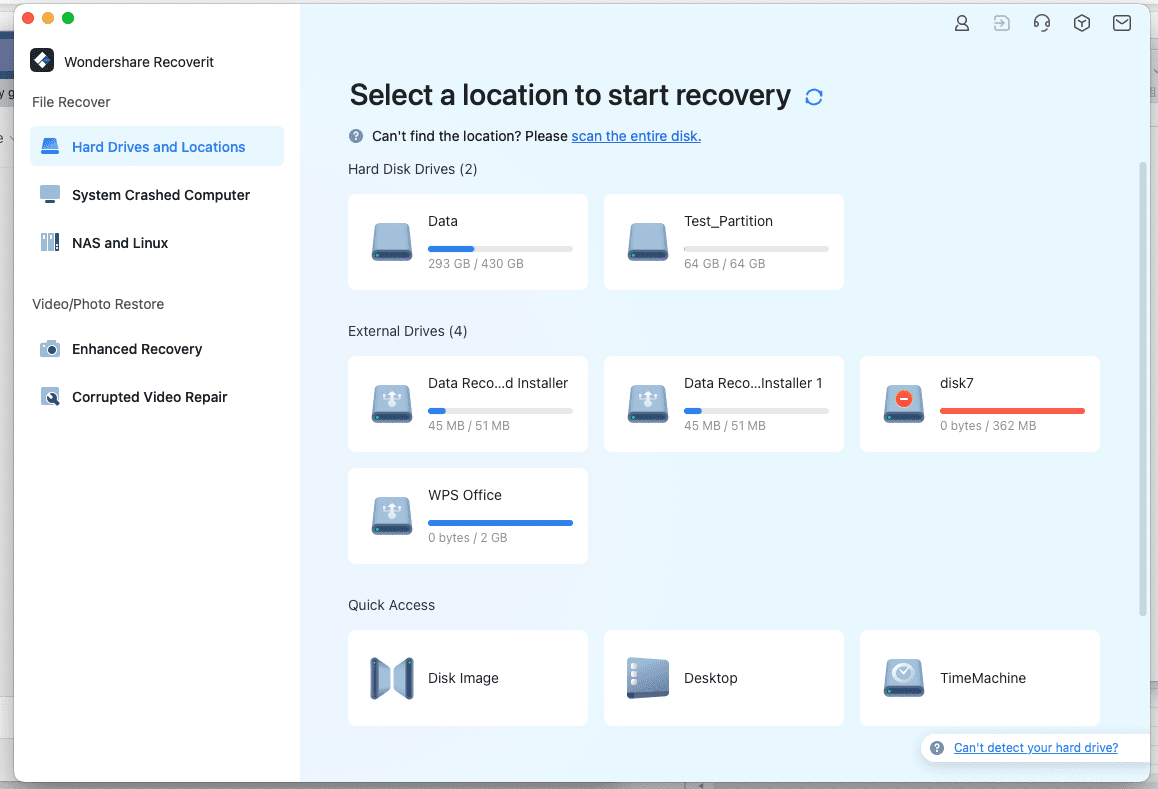1158x789 pixels.
Task: Open the user account profile icon
Action: [x=962, y=24]
